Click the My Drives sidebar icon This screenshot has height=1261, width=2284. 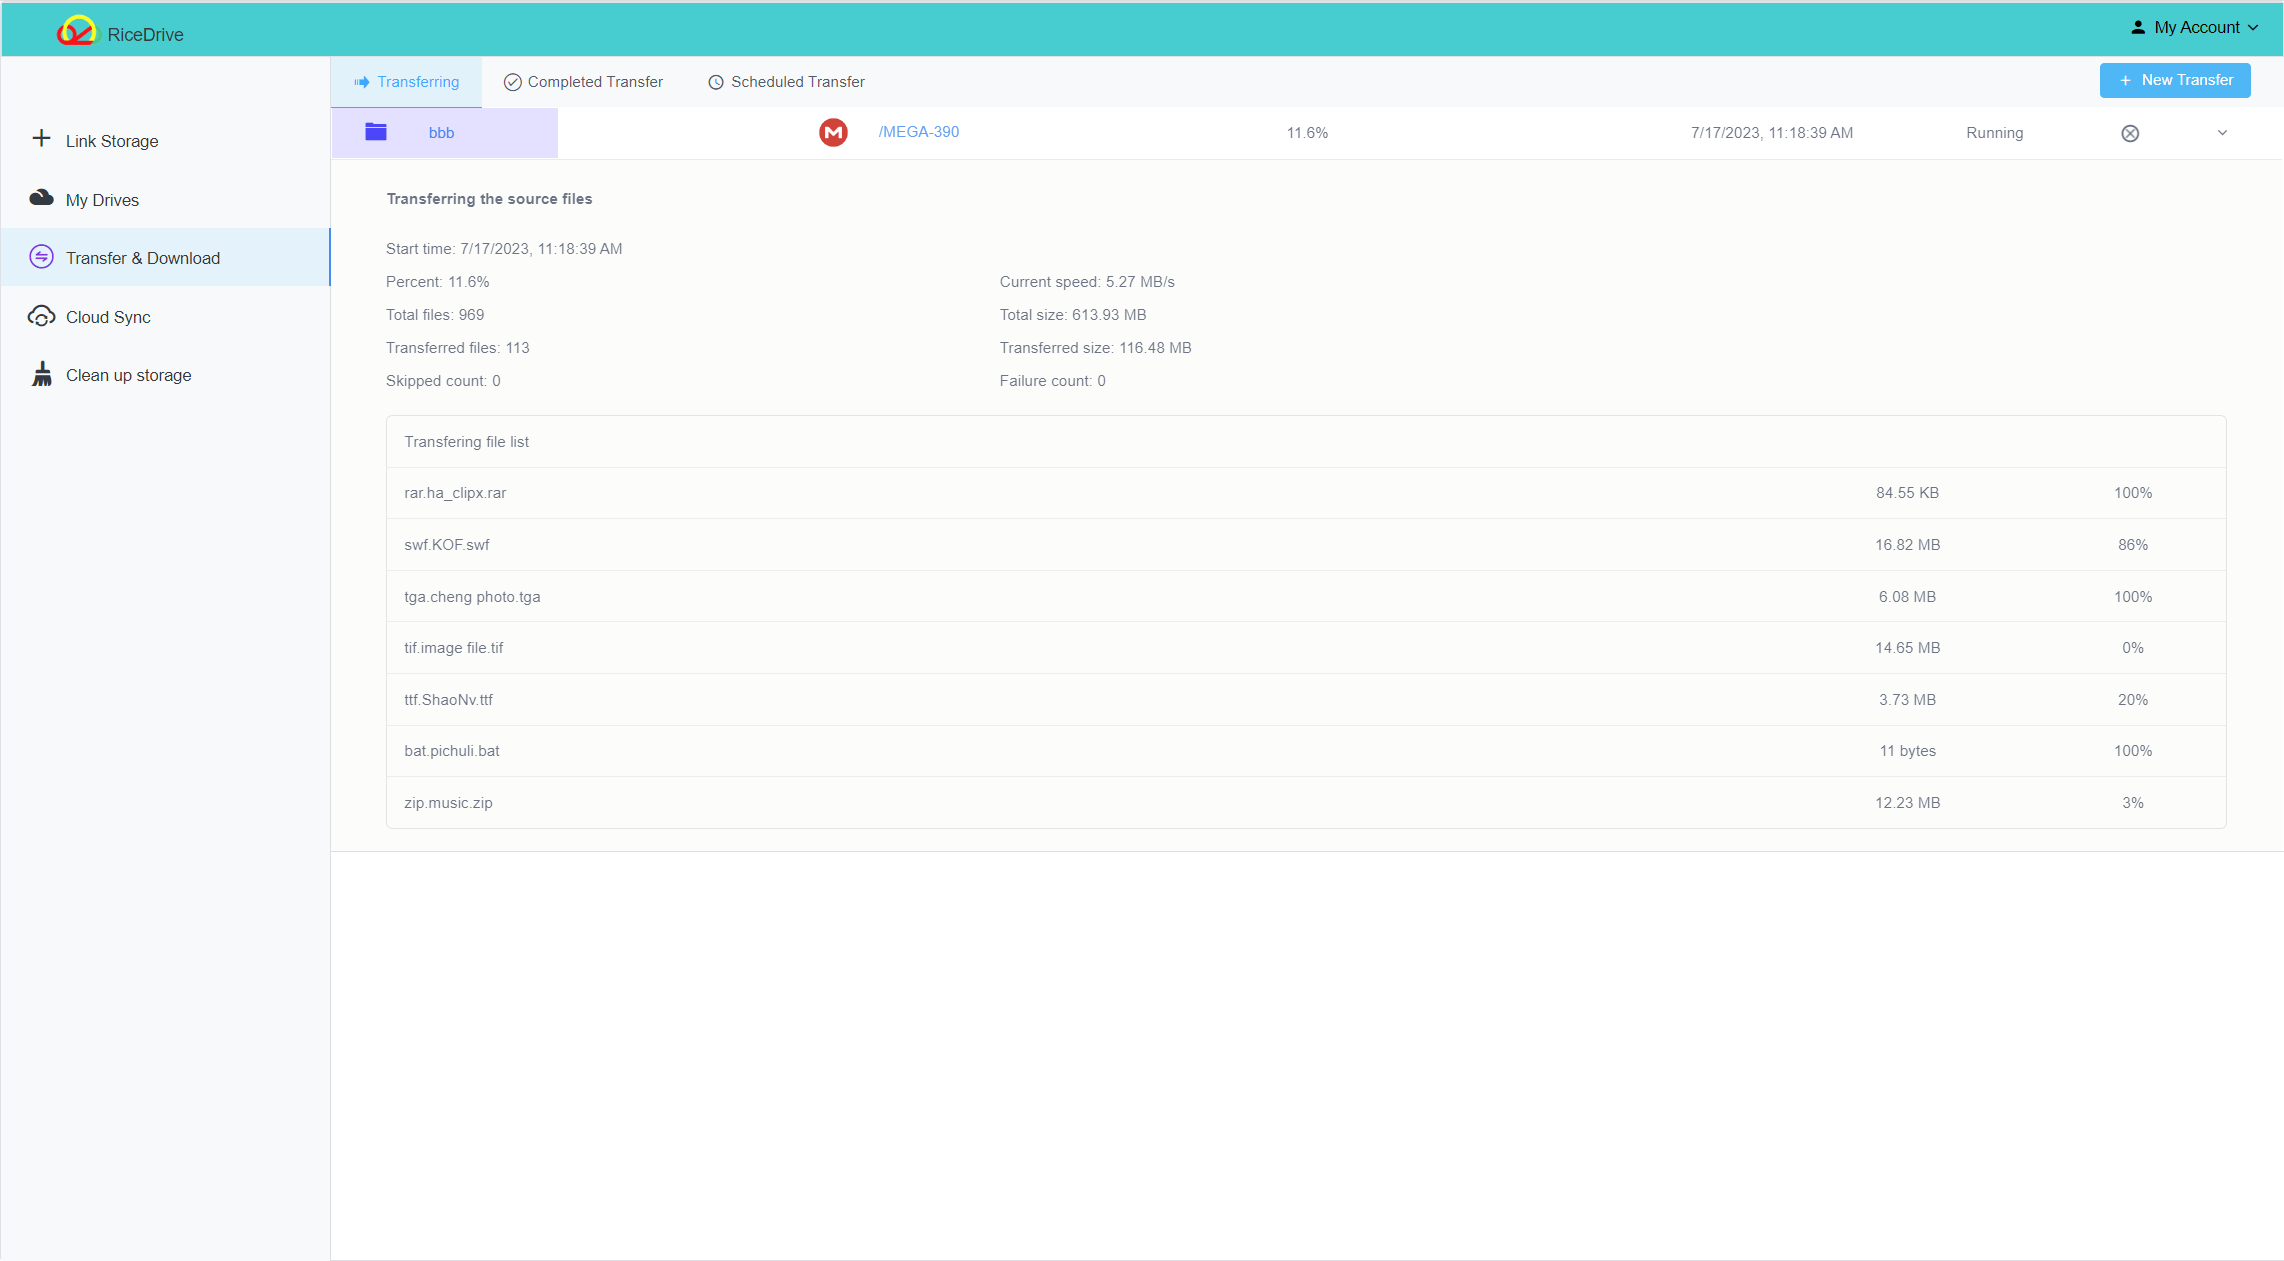40,199
